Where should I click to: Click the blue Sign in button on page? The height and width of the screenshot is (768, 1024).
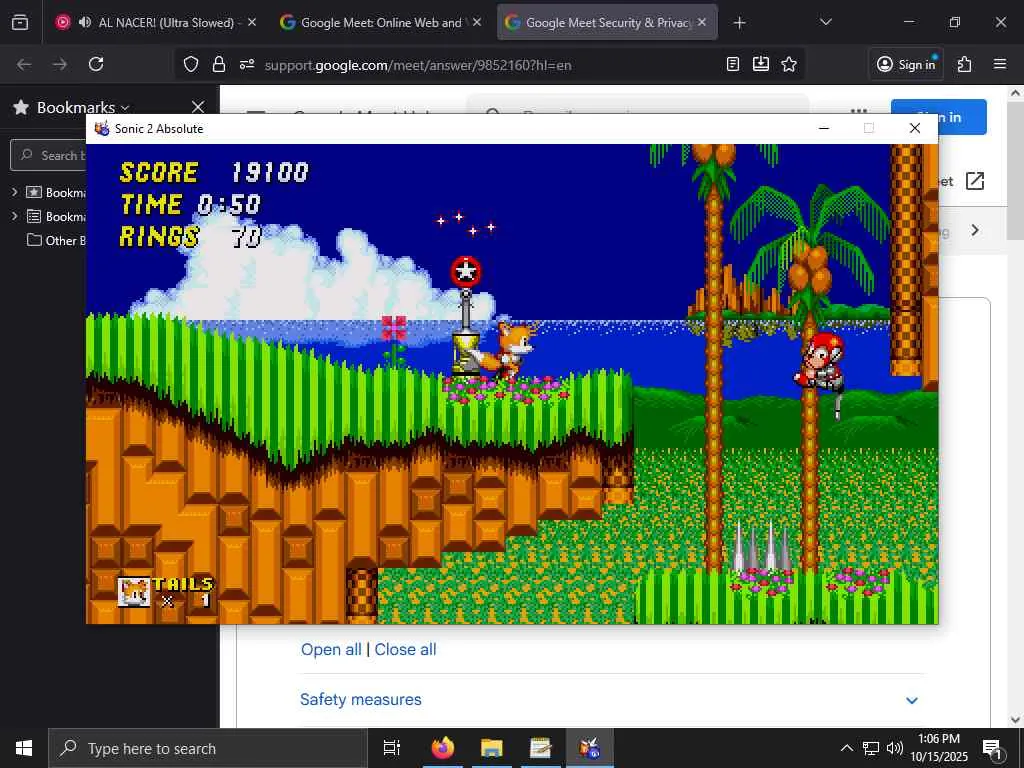point(962,118)
